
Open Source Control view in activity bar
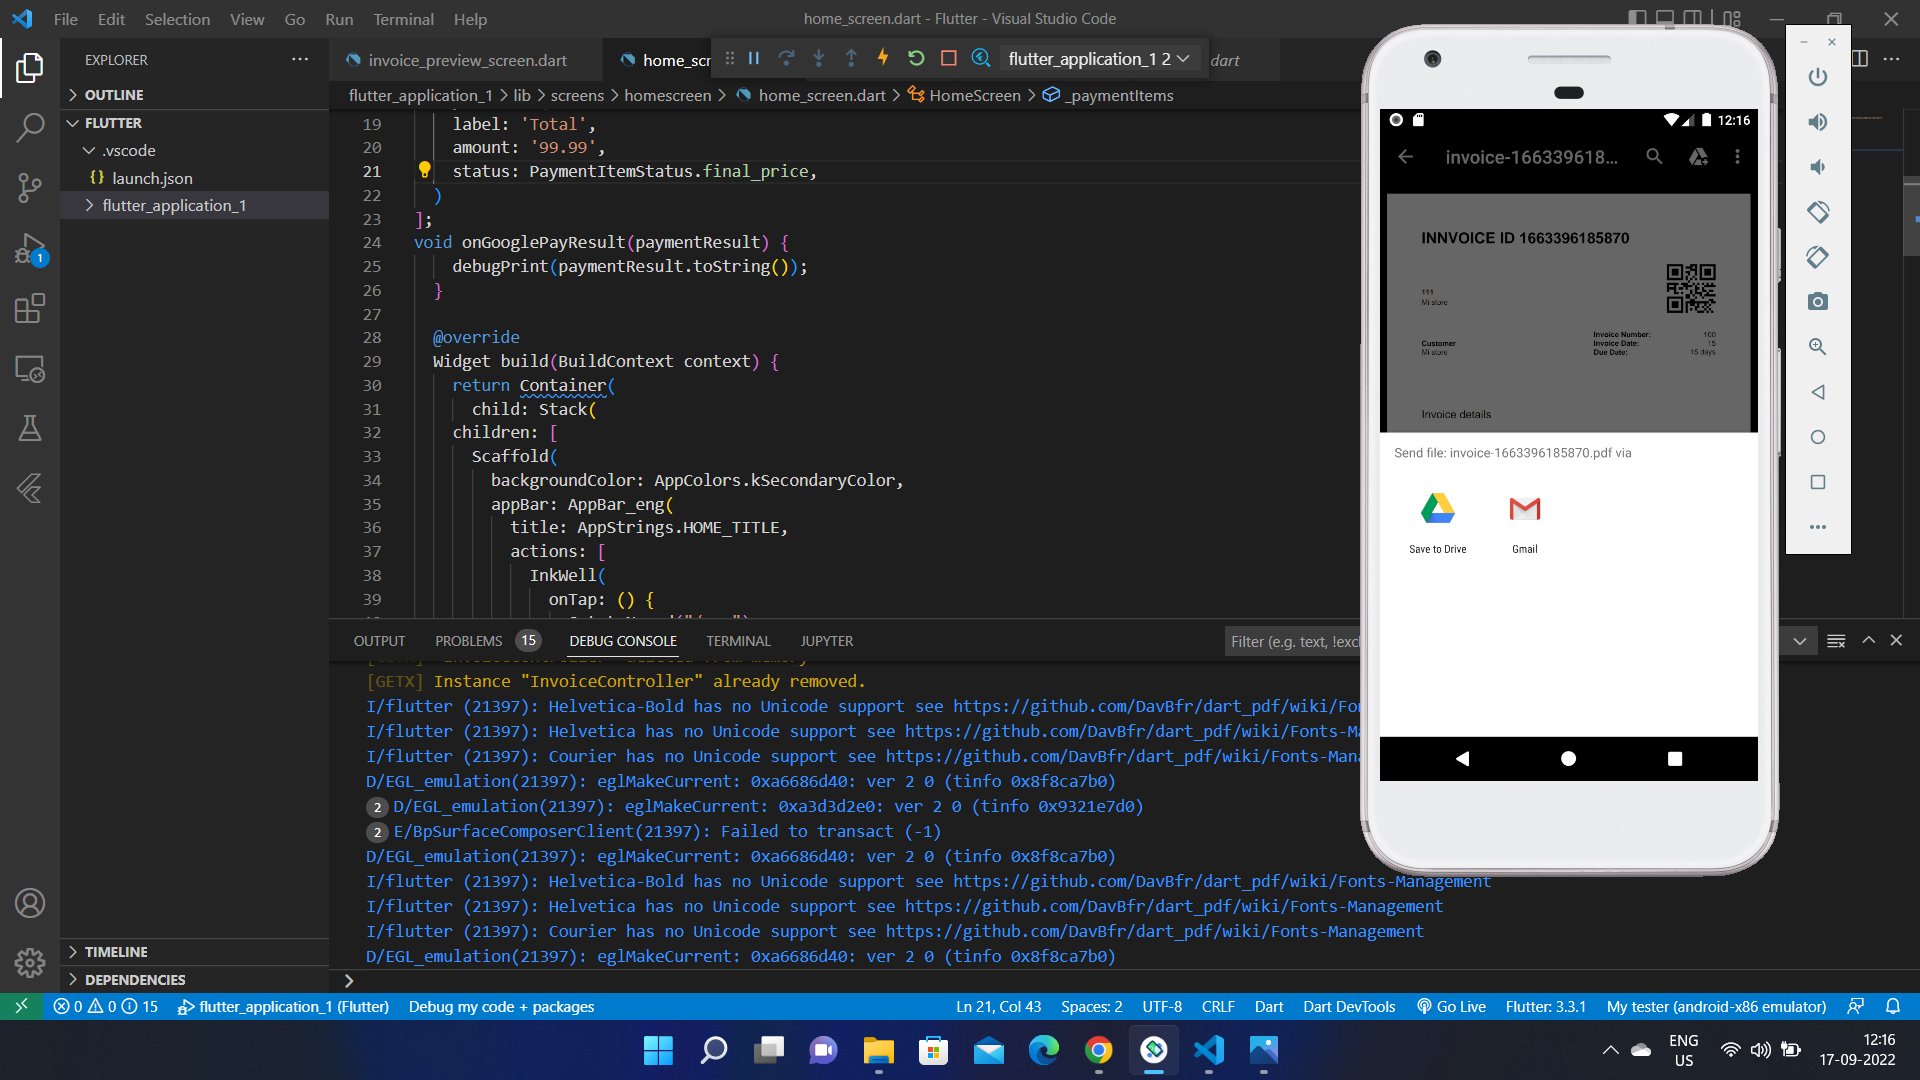pos(30,188)
